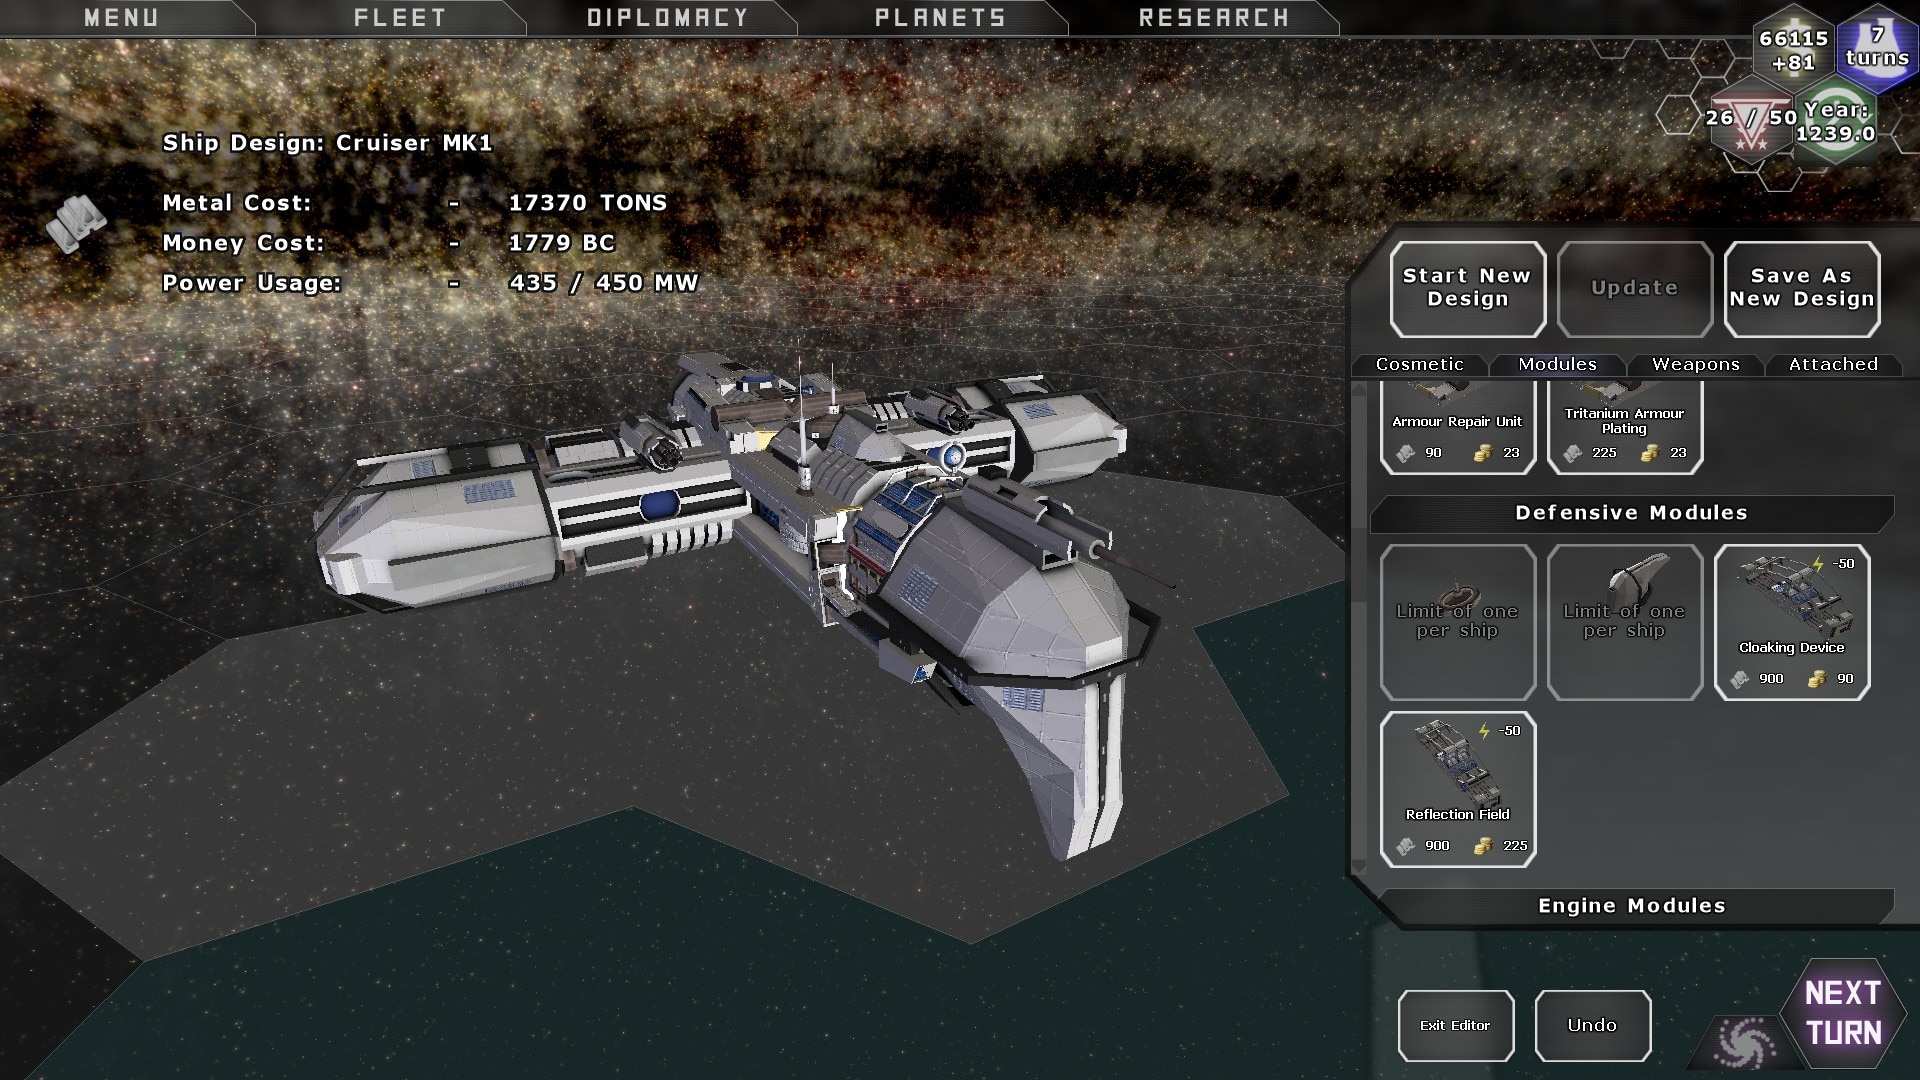1920x1080 pixels.
Task: Click the galaxy spiral icon
Action: 1744,1043
